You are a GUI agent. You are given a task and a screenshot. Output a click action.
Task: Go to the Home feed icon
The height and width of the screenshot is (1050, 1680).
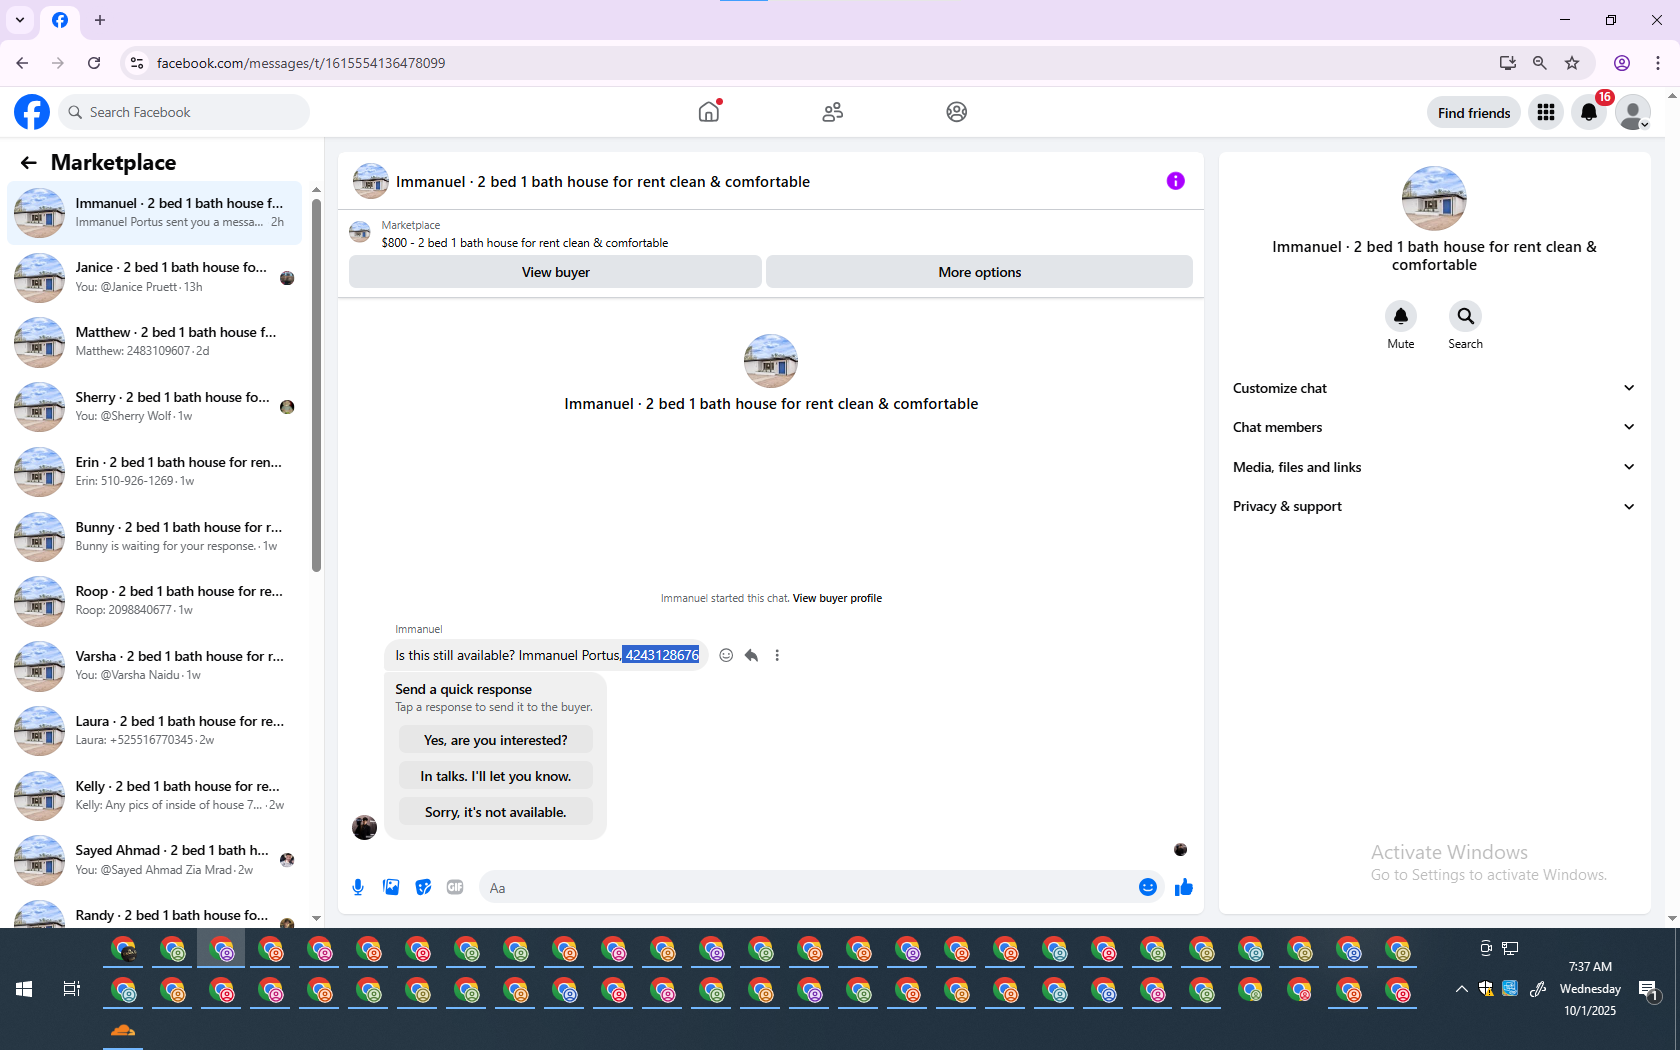pyautogui.click(x=709, y=112)
